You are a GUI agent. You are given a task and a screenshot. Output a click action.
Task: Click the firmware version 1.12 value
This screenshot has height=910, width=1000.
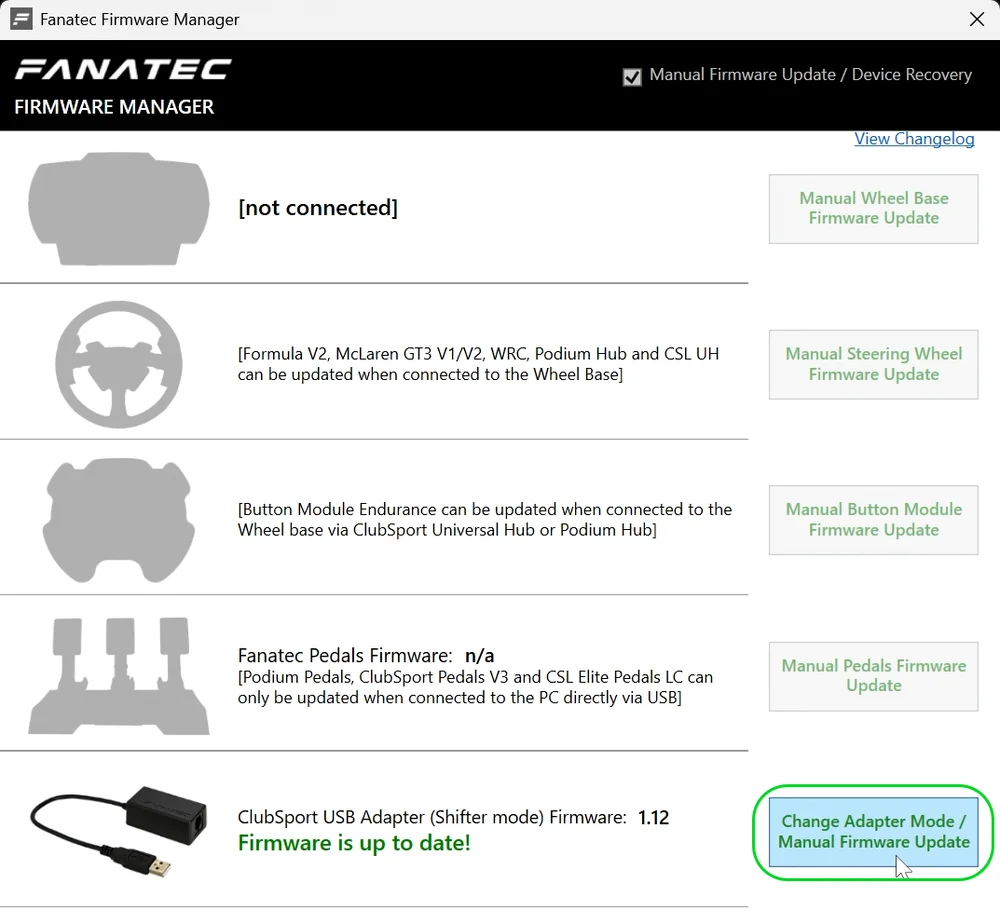tap(654, 818)
